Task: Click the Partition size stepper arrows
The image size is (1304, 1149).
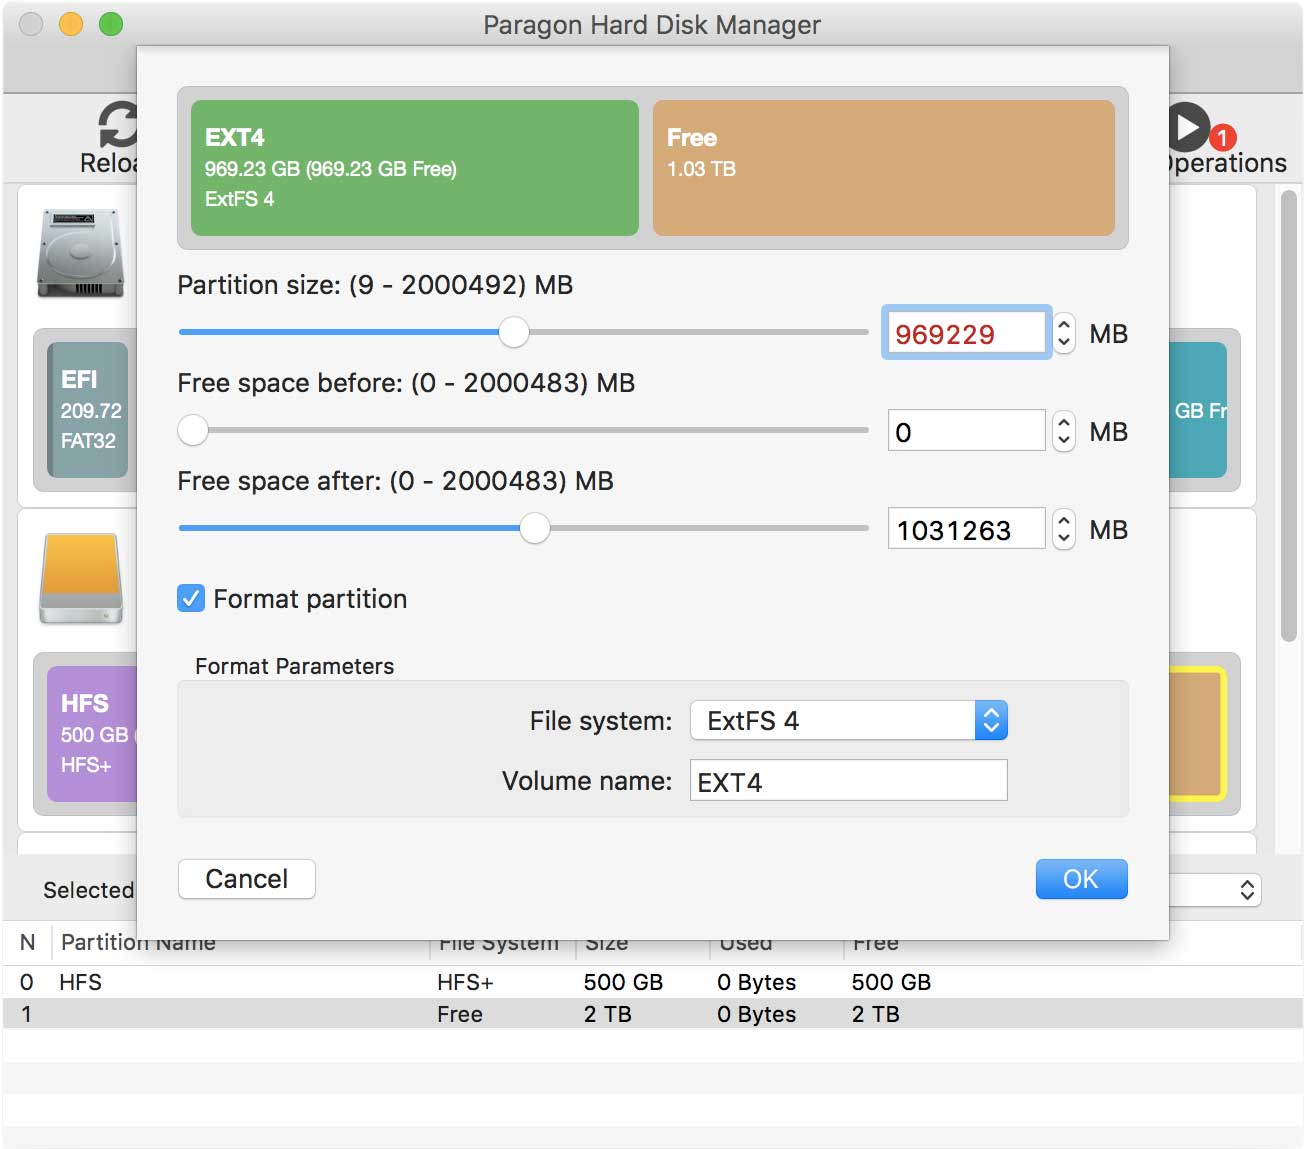Action: [1064, 333]
